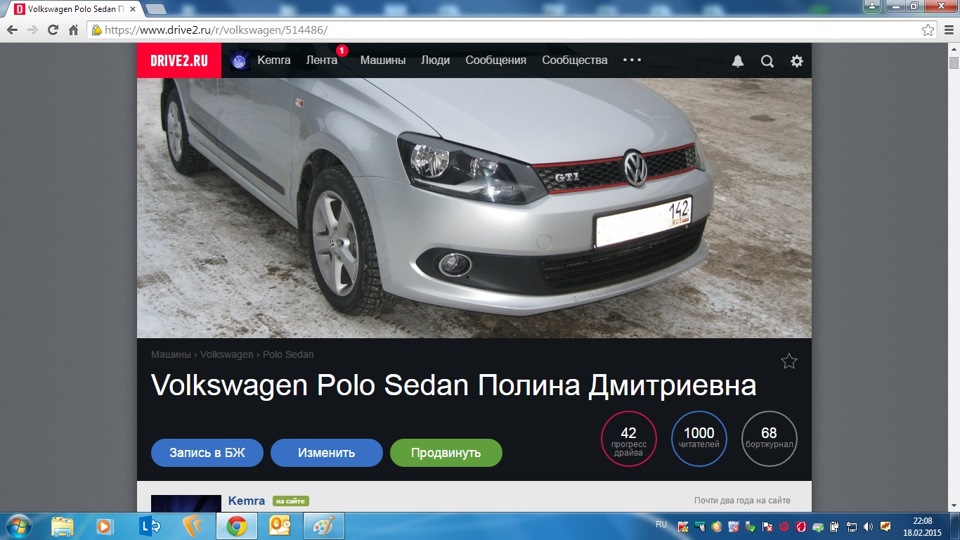The width and height of the screenshot is (960, 540).
Task: Open the Kemra profile link below the buttons
Action: (246, 501)
